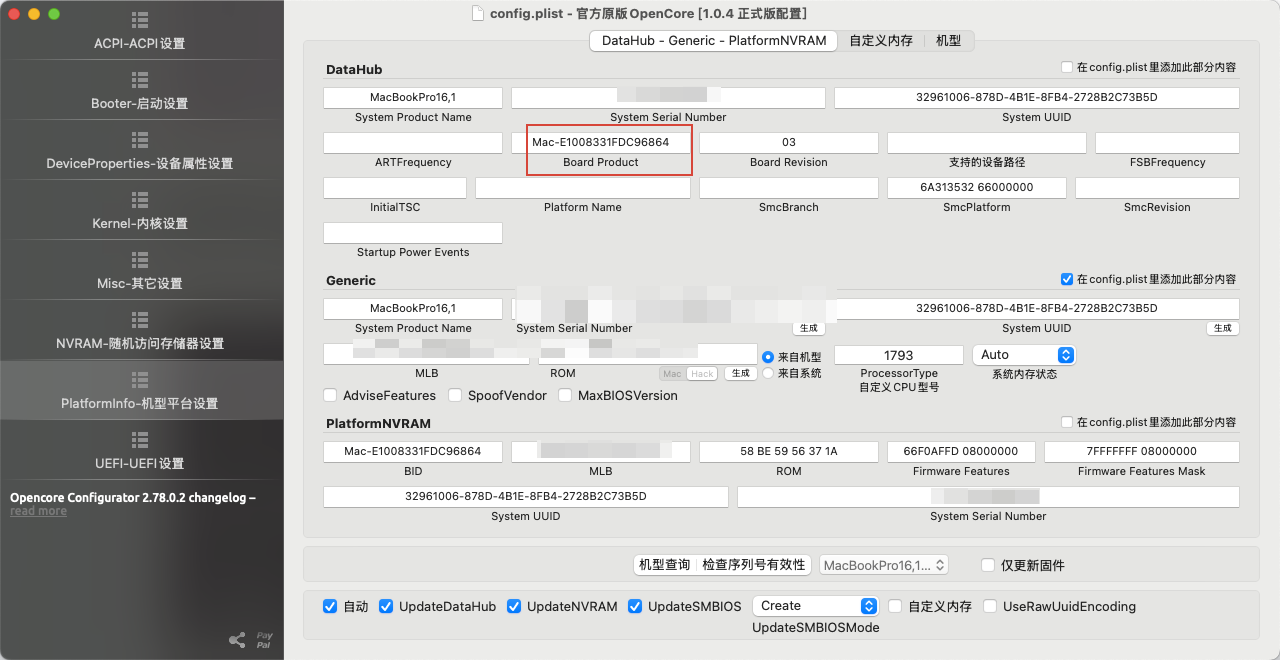Expand the Auto system memory status dropdown

click(1023, 355)
